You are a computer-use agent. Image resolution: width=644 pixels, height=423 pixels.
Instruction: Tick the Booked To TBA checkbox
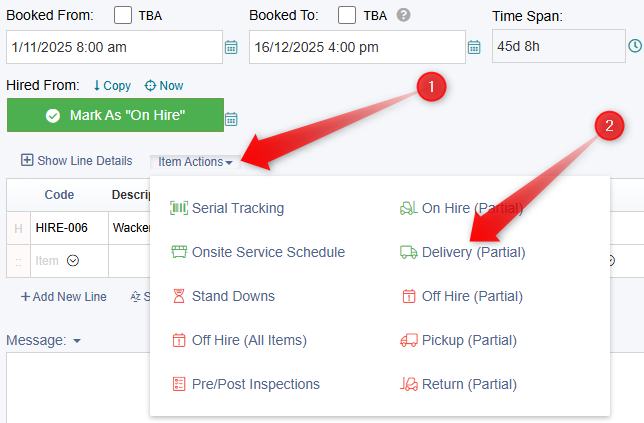point(347,15)
